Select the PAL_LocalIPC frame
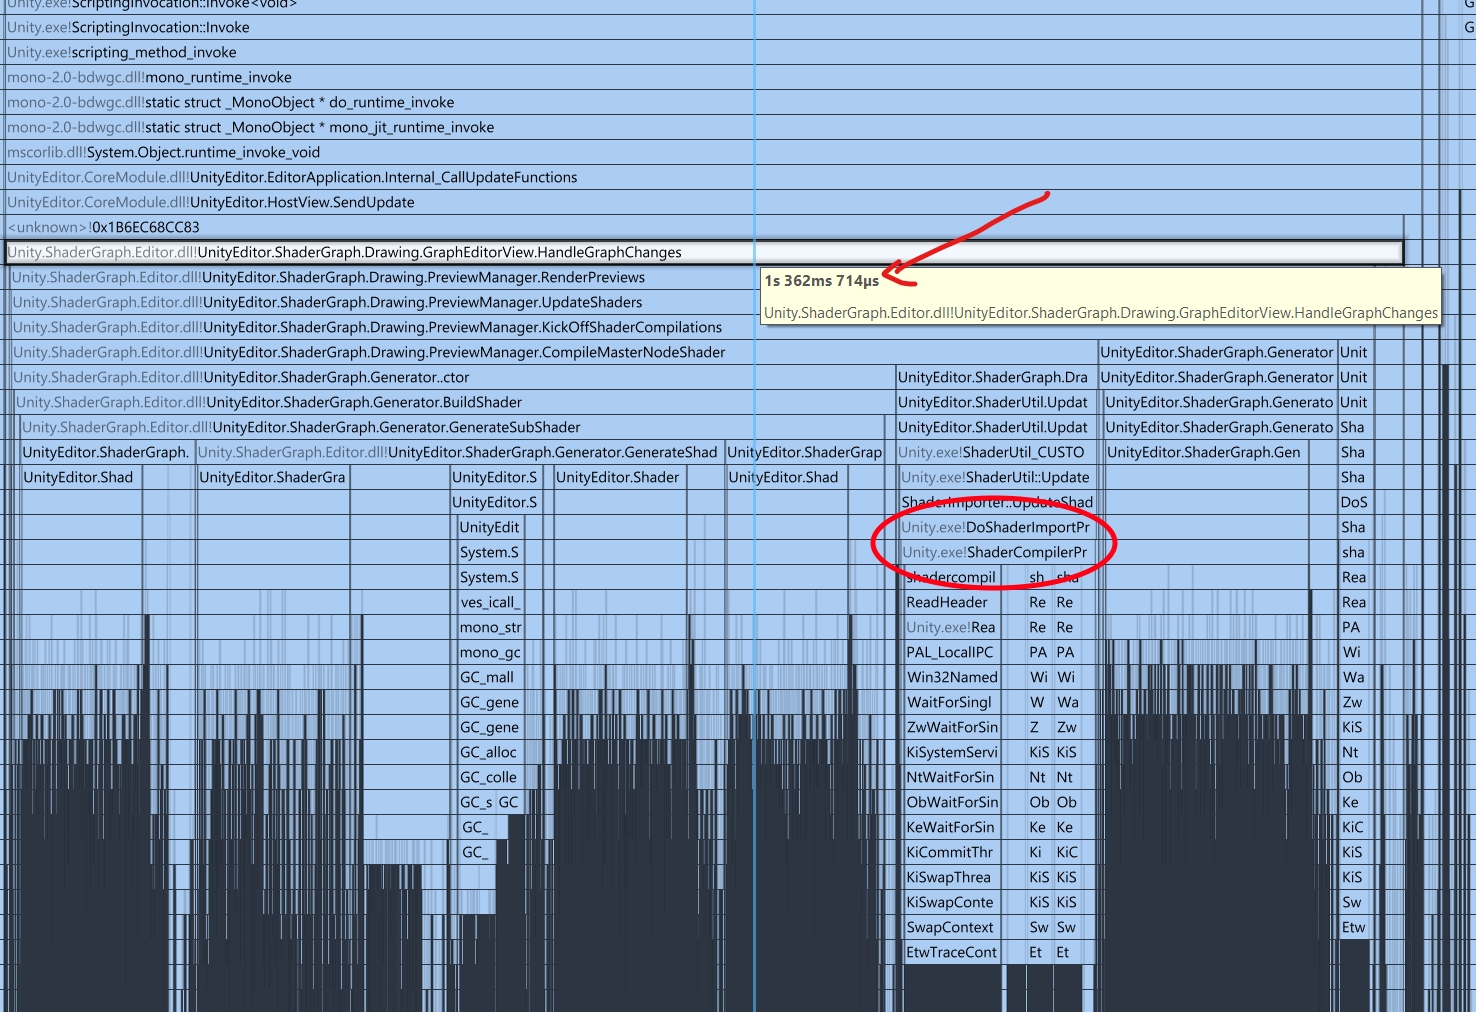The image size is (1476, 1012). (950, 653)
